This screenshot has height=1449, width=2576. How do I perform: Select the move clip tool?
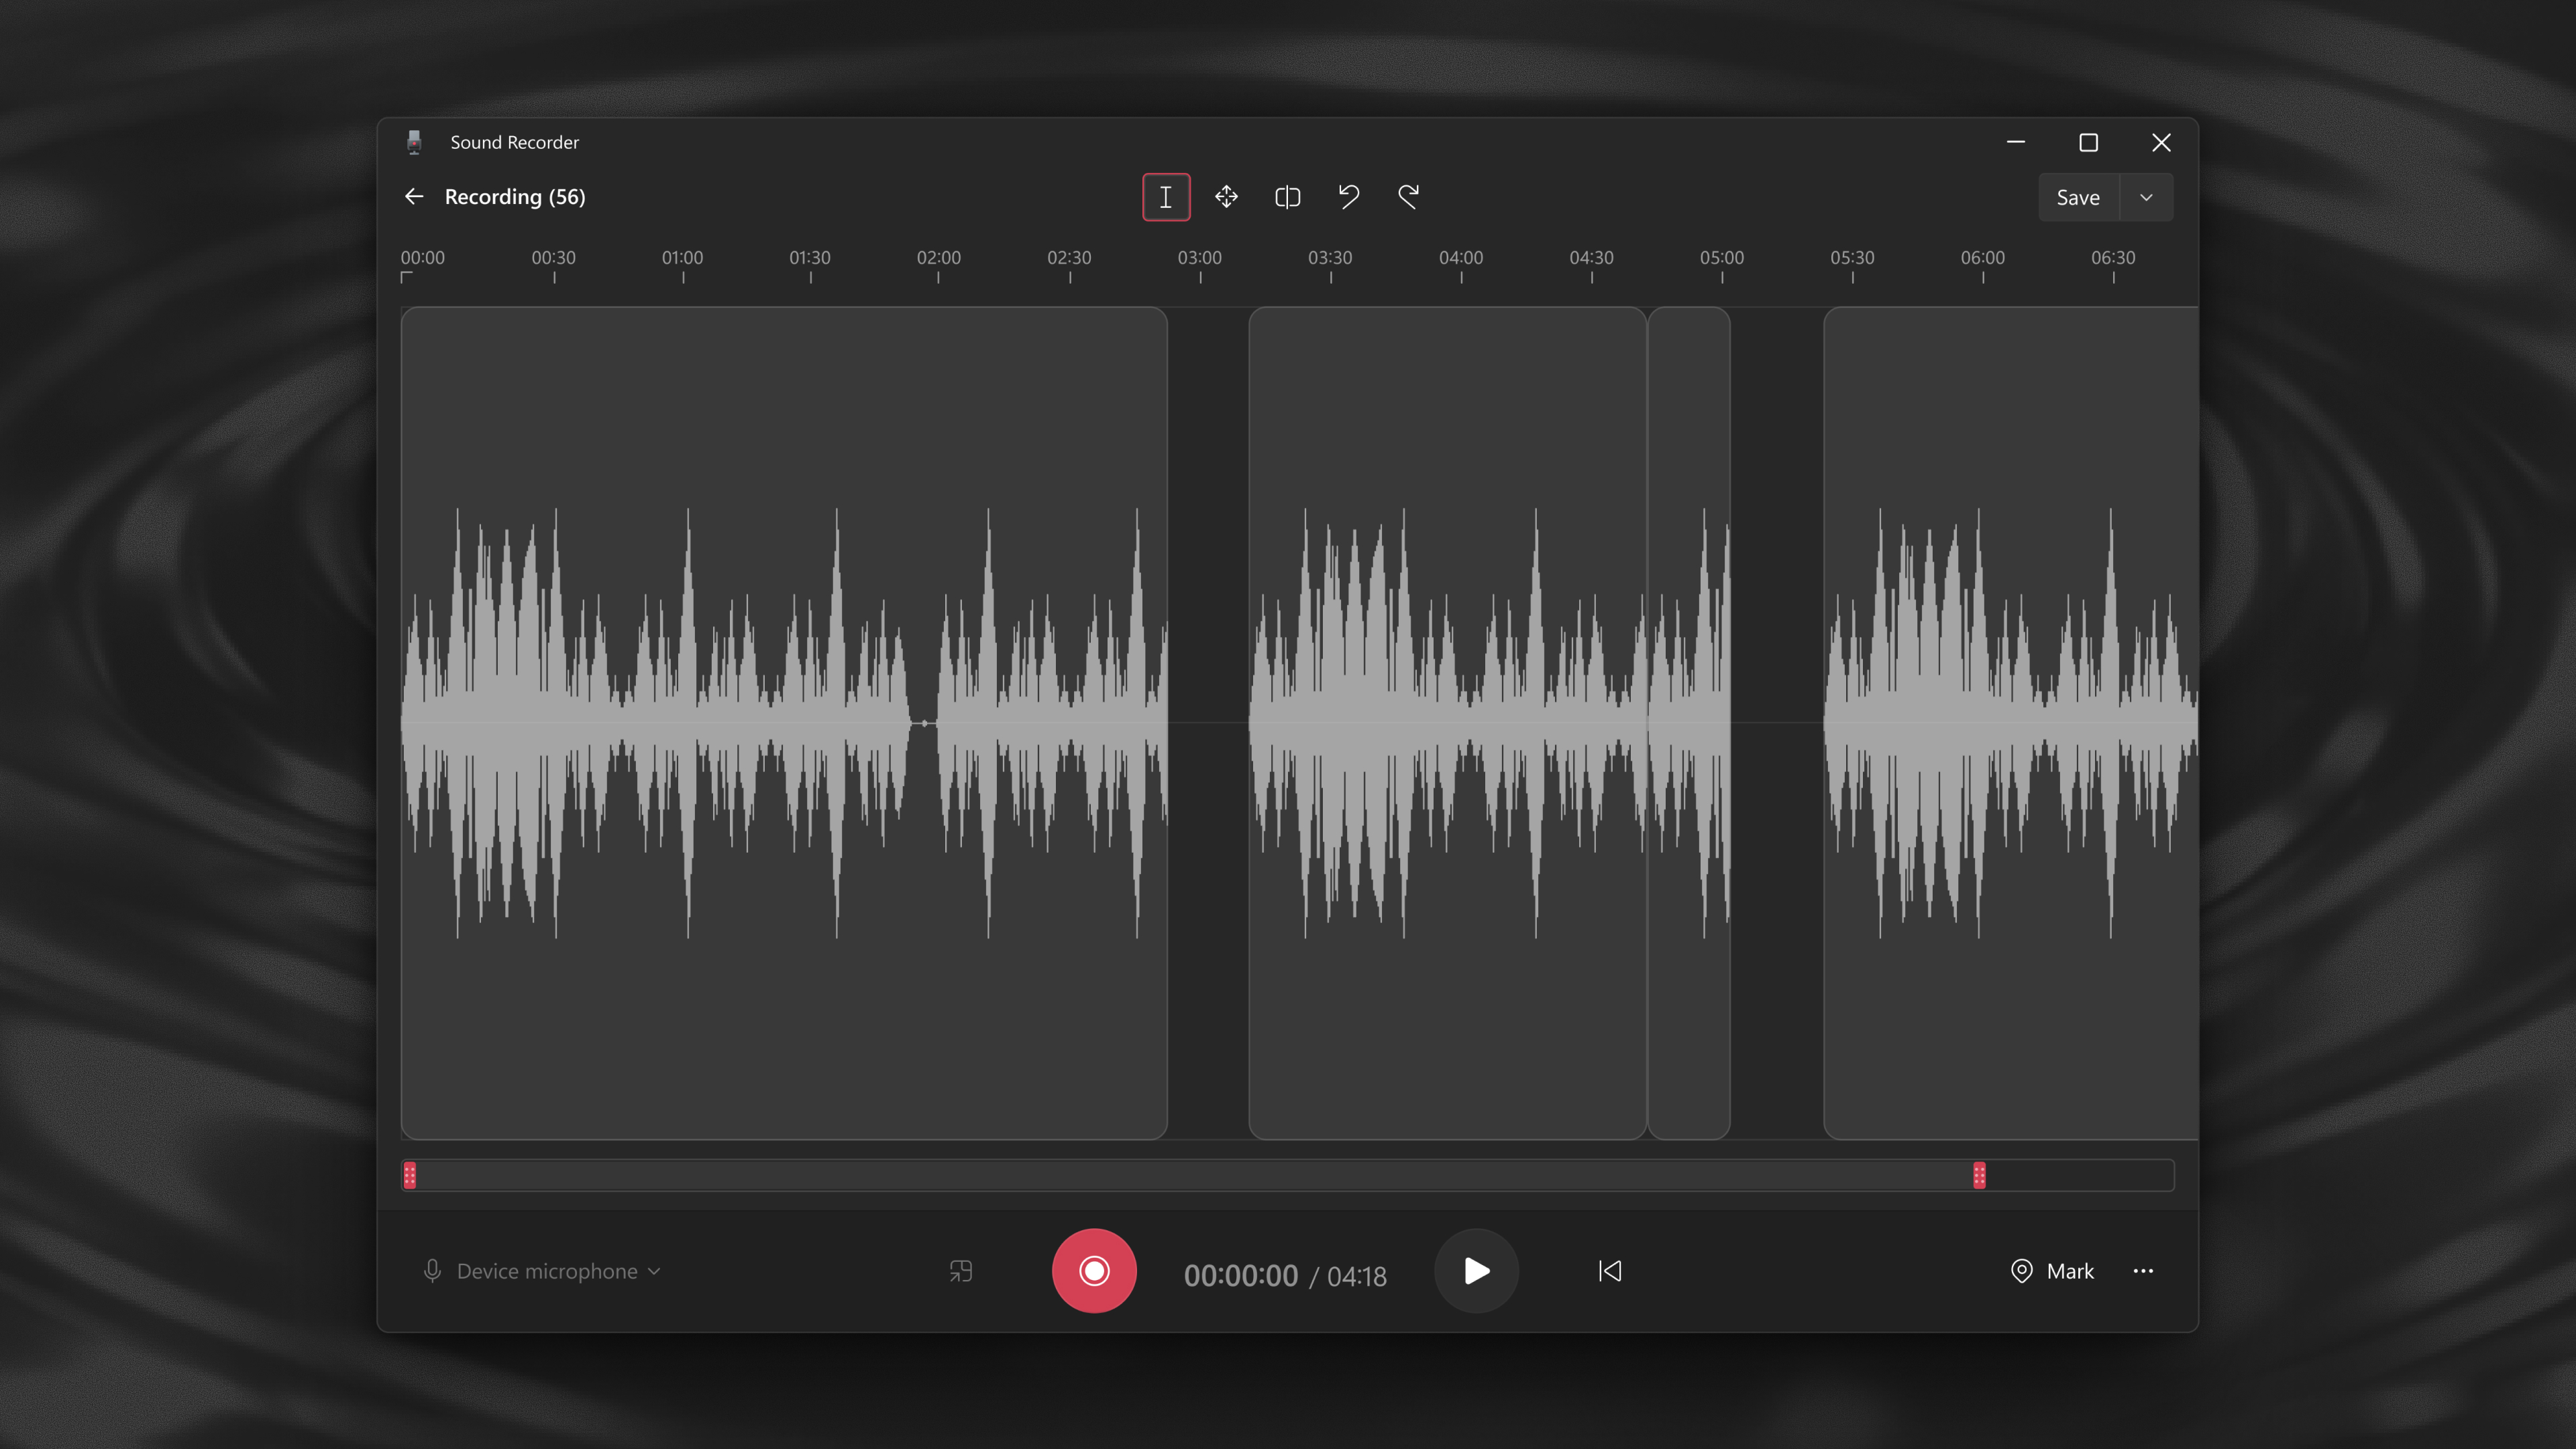coord(1226,197)
